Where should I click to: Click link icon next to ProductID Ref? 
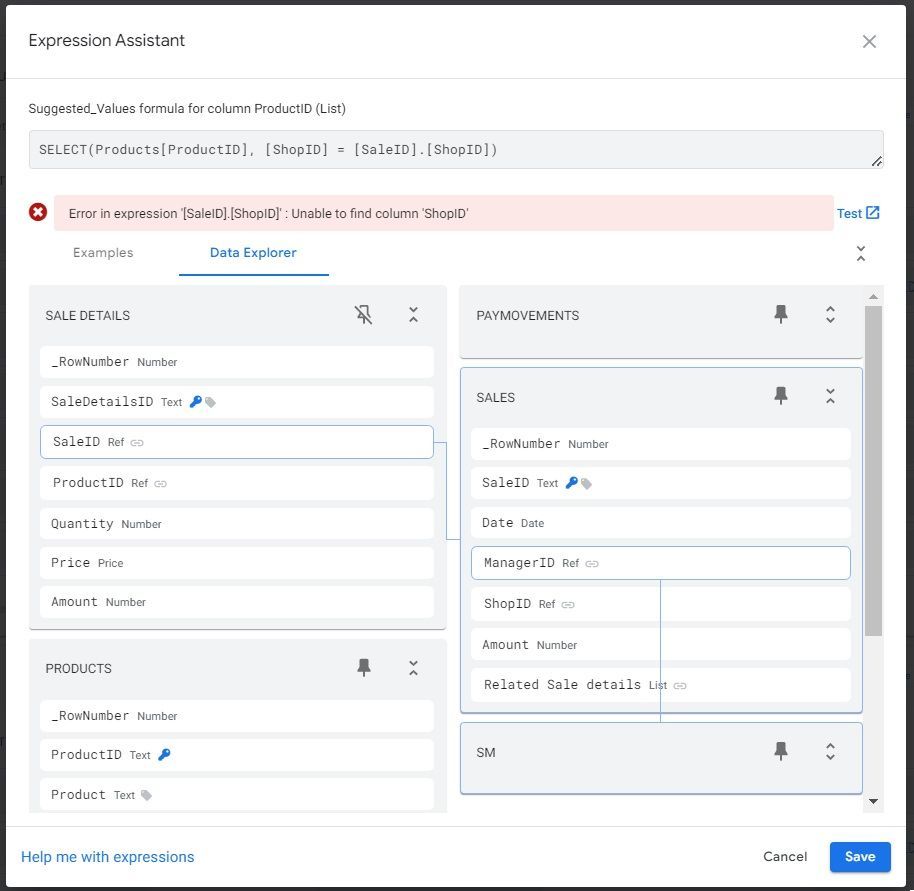coord(160,484)
